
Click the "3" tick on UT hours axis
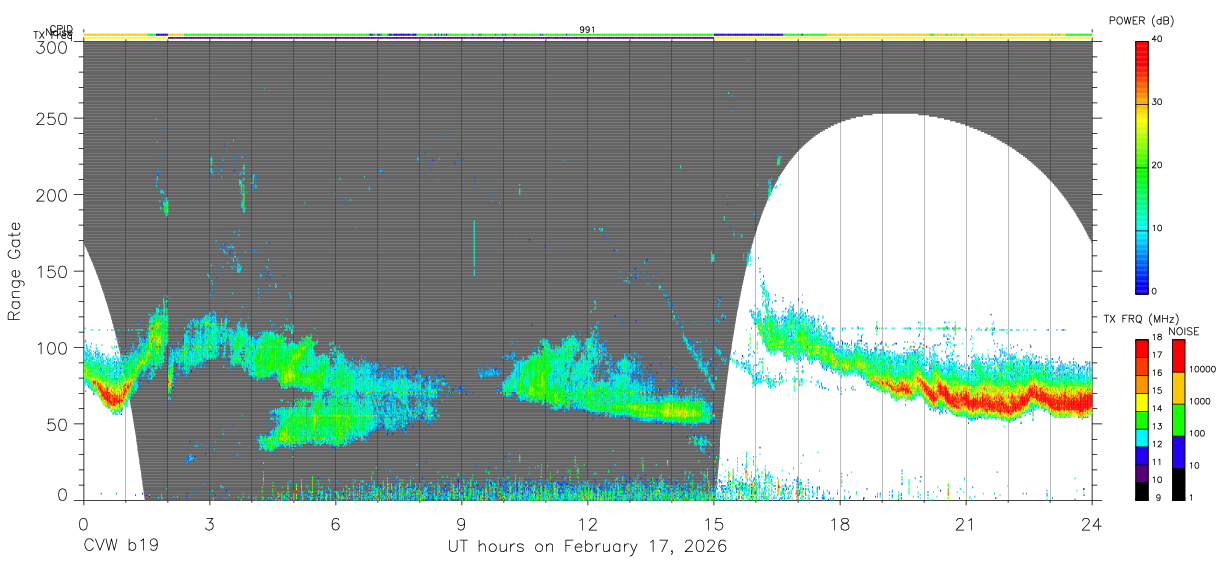coord(209,523)
